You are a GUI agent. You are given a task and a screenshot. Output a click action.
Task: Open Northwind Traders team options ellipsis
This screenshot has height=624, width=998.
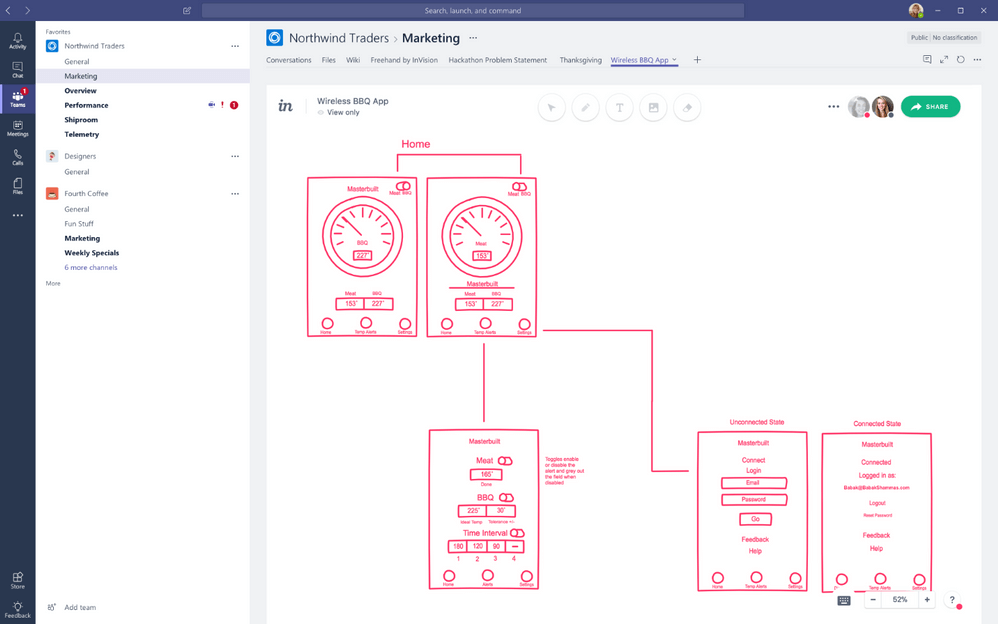(x=235, y=46)
